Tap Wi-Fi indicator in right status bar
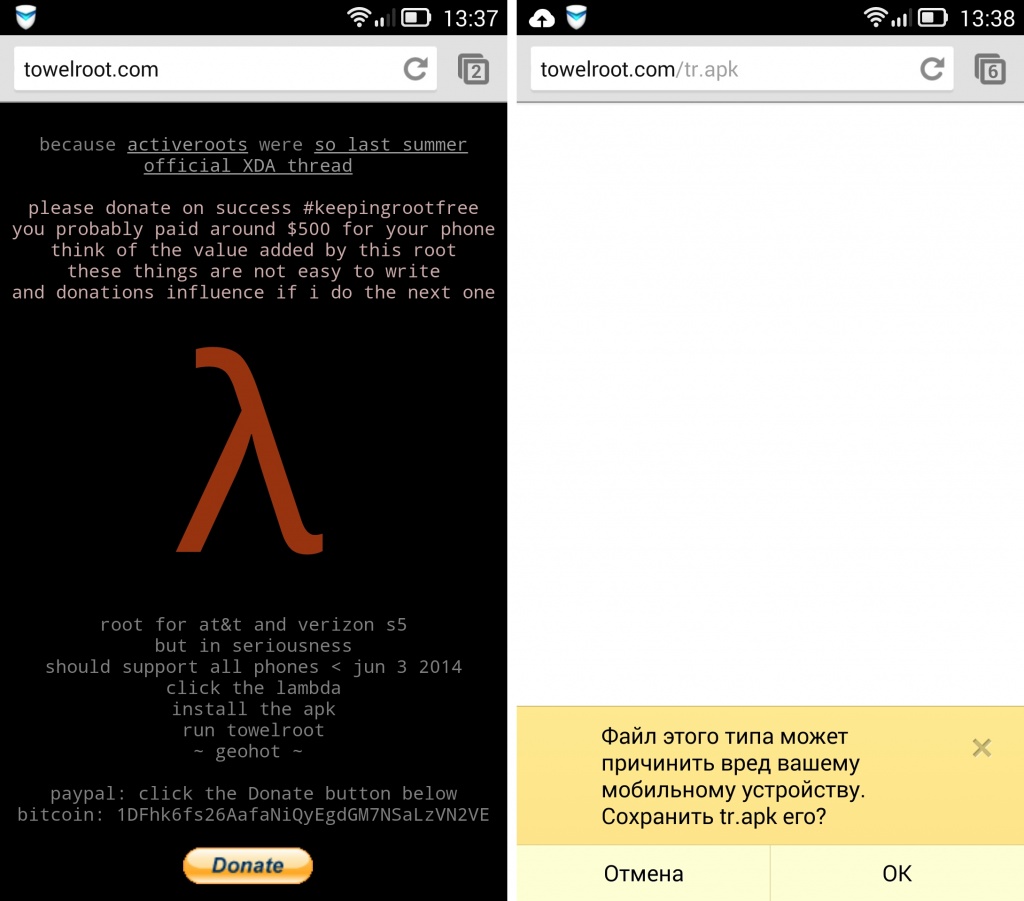The width and height of the screenshot is (1024, 901). pyautogui.click(x=875, y=17)
